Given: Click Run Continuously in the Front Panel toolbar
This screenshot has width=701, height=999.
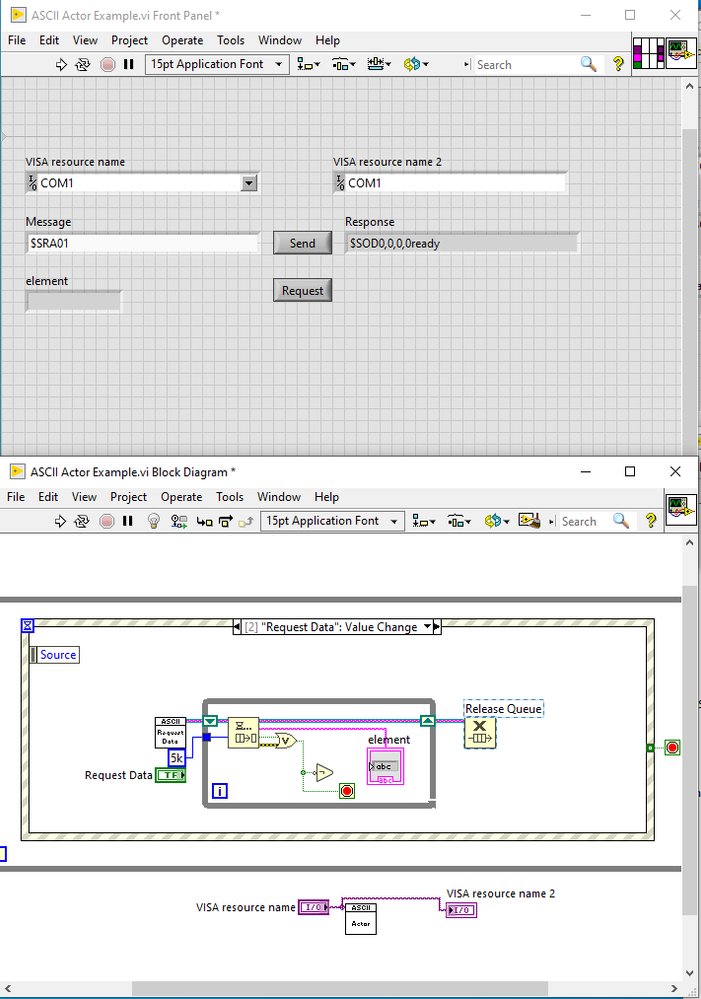Looking at the screenshot, I should point(83,64).
